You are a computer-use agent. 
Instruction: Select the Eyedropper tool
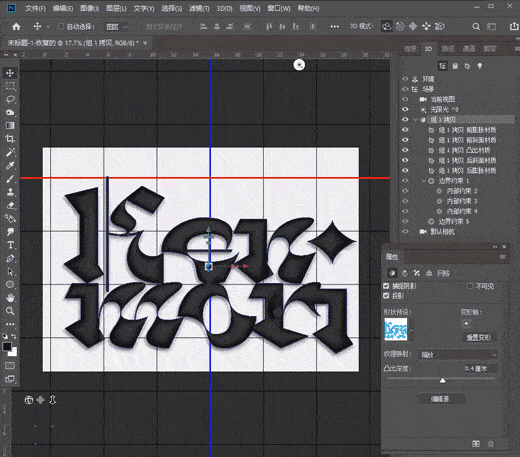pos(10,166)
